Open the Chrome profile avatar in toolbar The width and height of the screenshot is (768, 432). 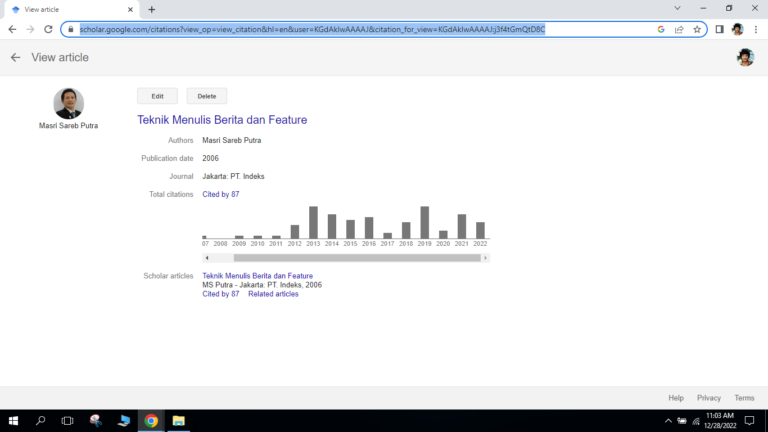click(738, 29)
